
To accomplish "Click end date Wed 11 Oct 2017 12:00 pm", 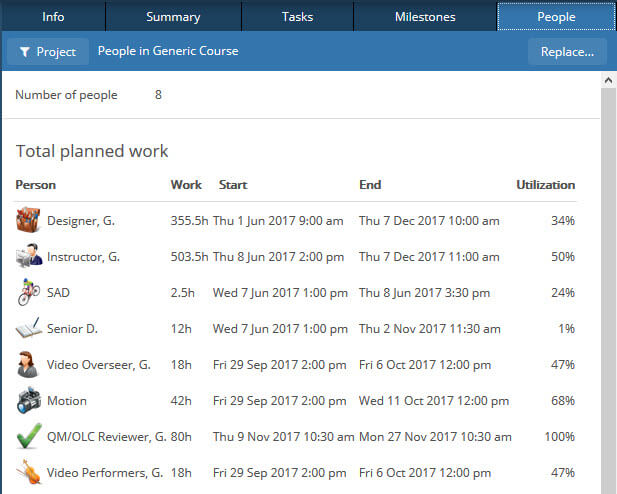I will pyautogui.click(x=434, y=401).
